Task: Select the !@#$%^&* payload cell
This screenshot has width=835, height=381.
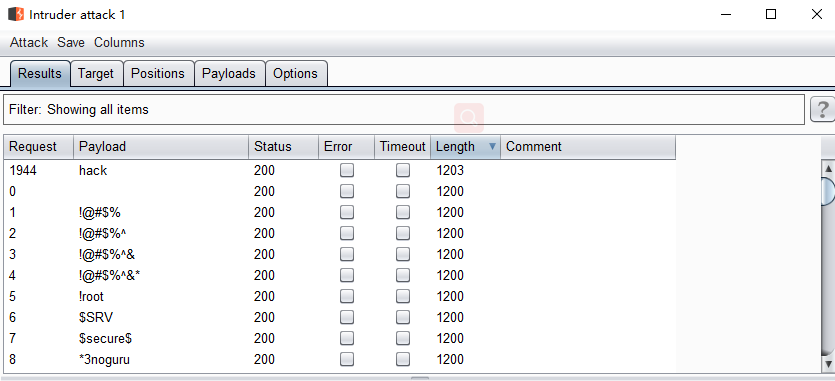Action: tap(161, 275)
